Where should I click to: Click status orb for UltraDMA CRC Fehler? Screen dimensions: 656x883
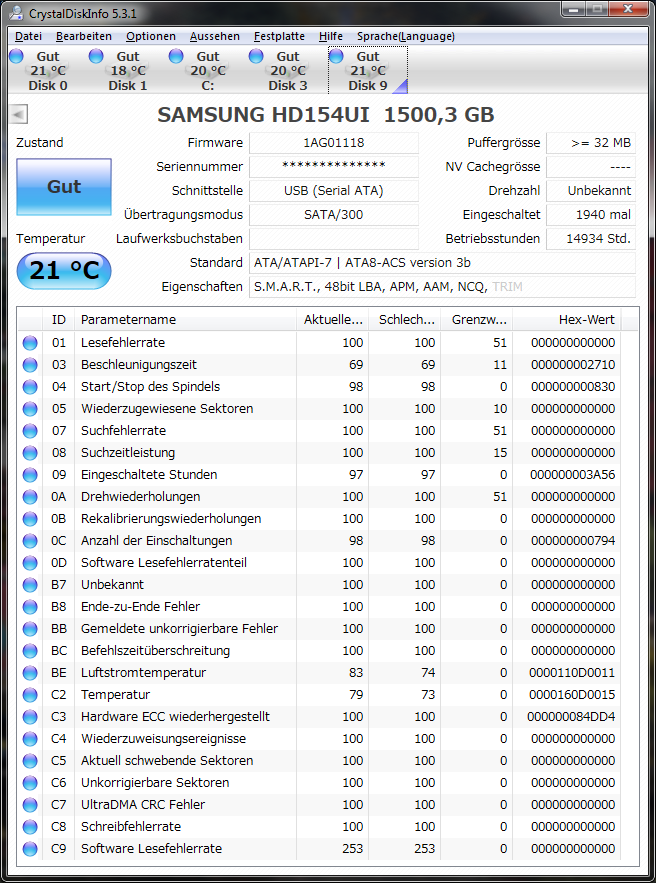point(30,804)
